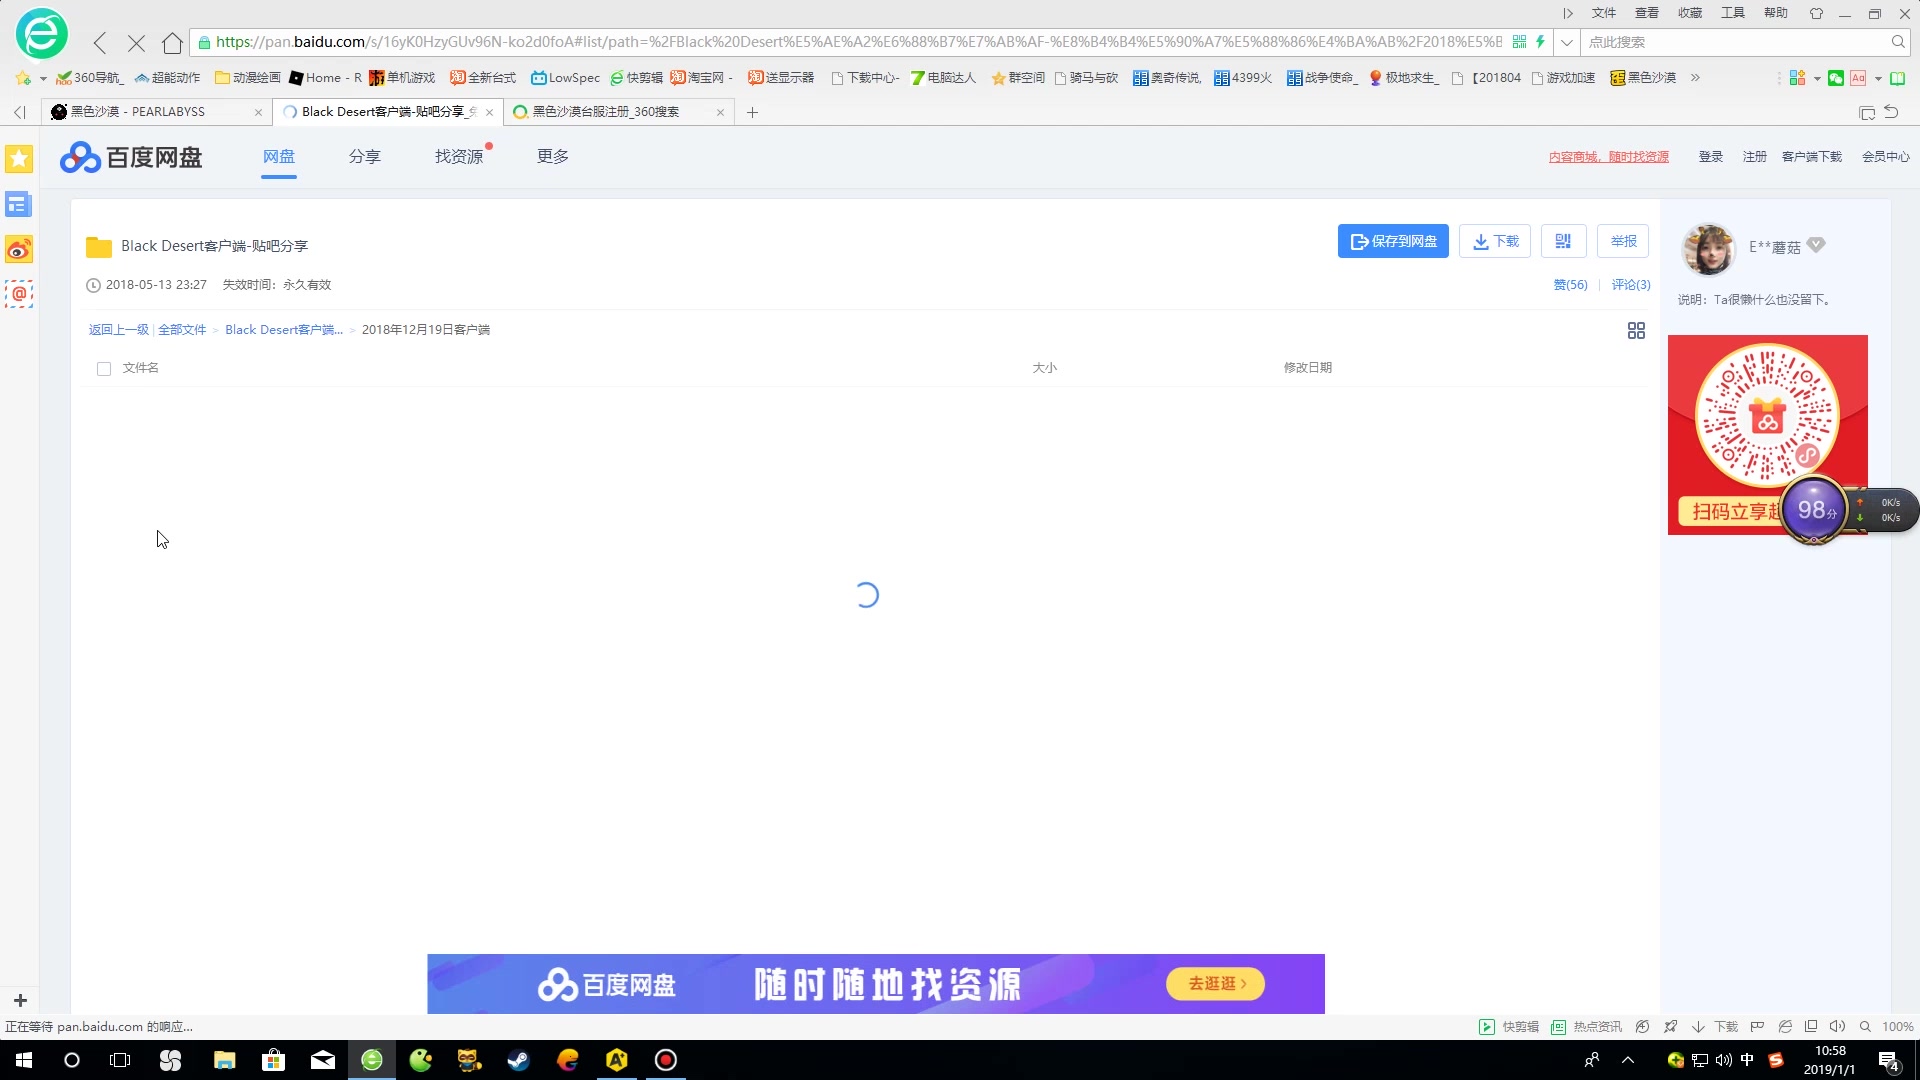
Task: Add sidebar app with plus icon
Action: pyautogui.click(x=20, y=1000)
